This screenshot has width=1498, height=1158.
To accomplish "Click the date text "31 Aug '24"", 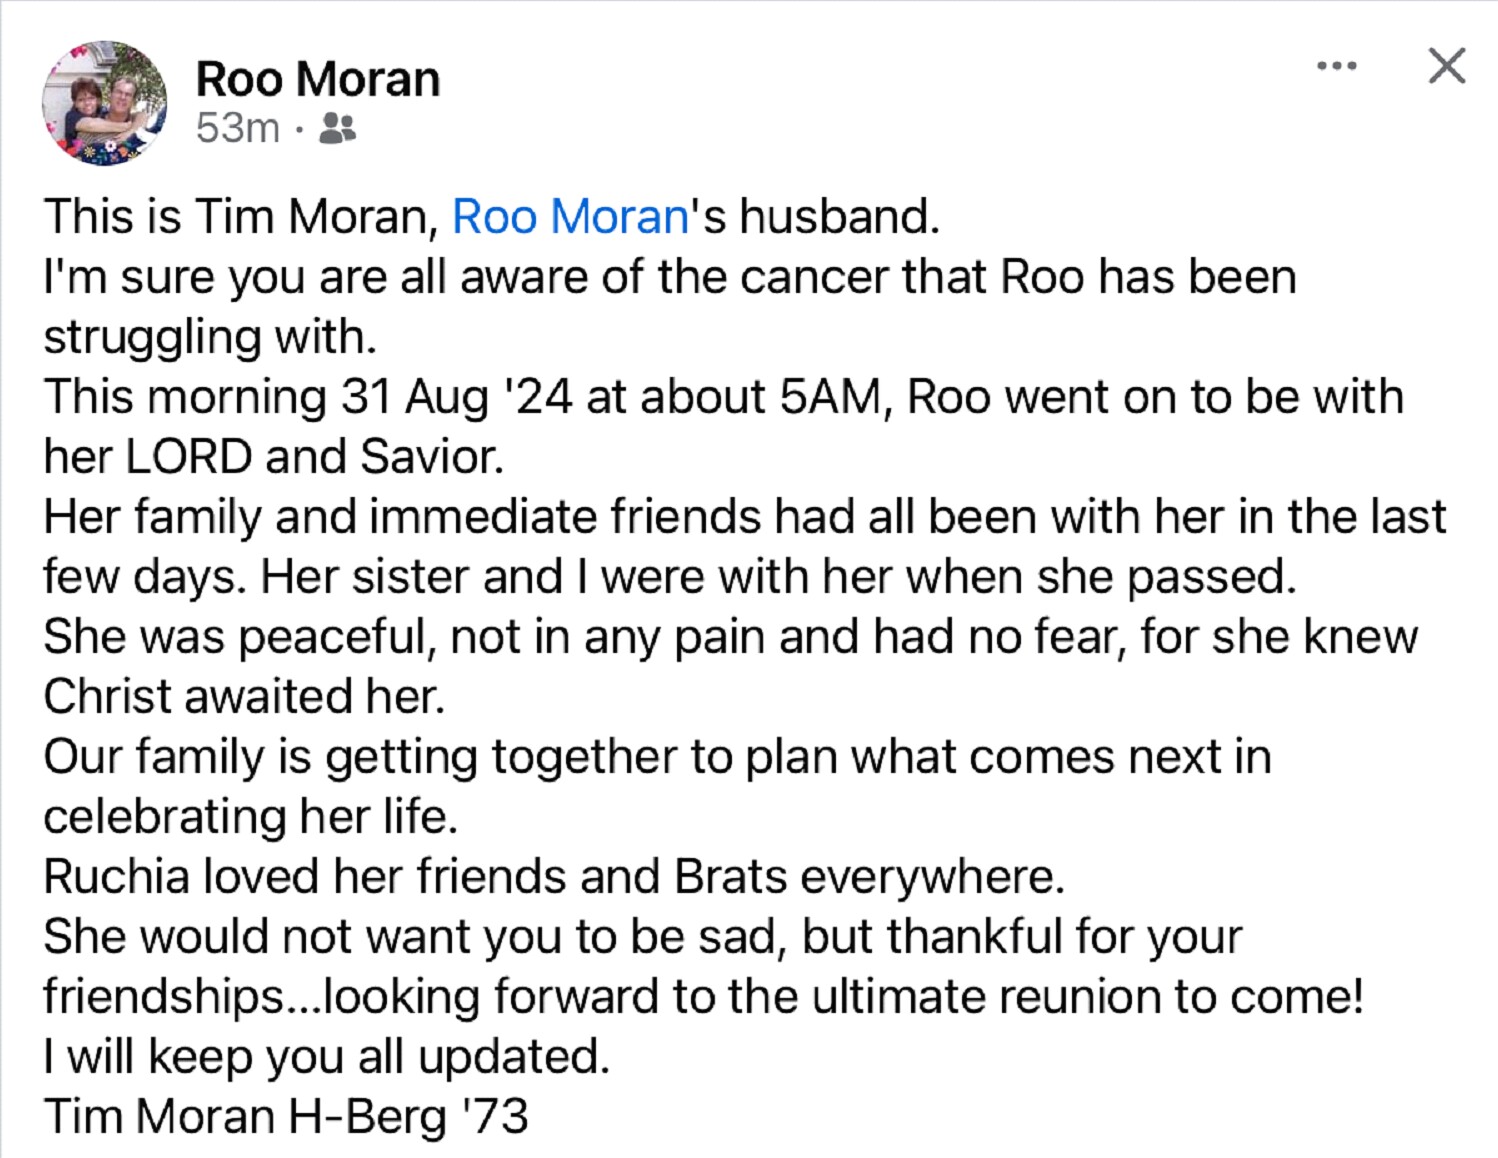I will (x=458, y=397).
